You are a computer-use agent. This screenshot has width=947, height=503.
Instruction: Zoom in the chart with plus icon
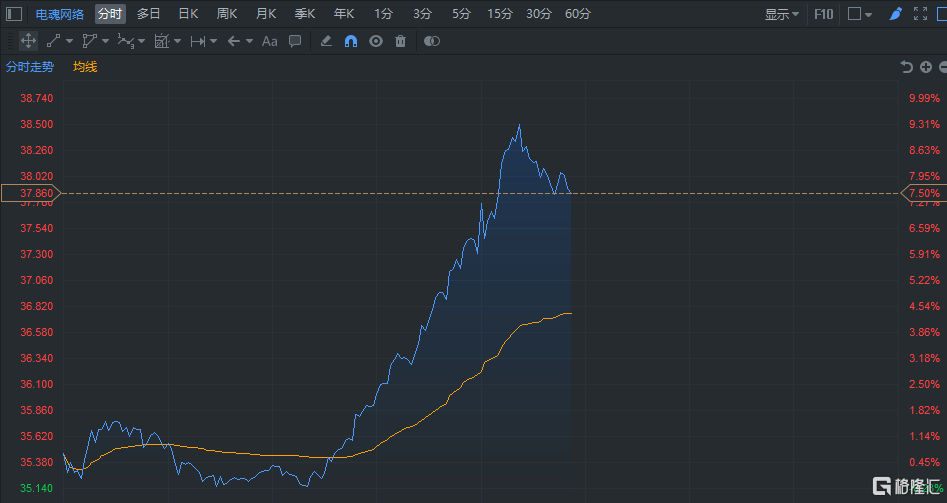pyautogui.click(x=926, y=67)
